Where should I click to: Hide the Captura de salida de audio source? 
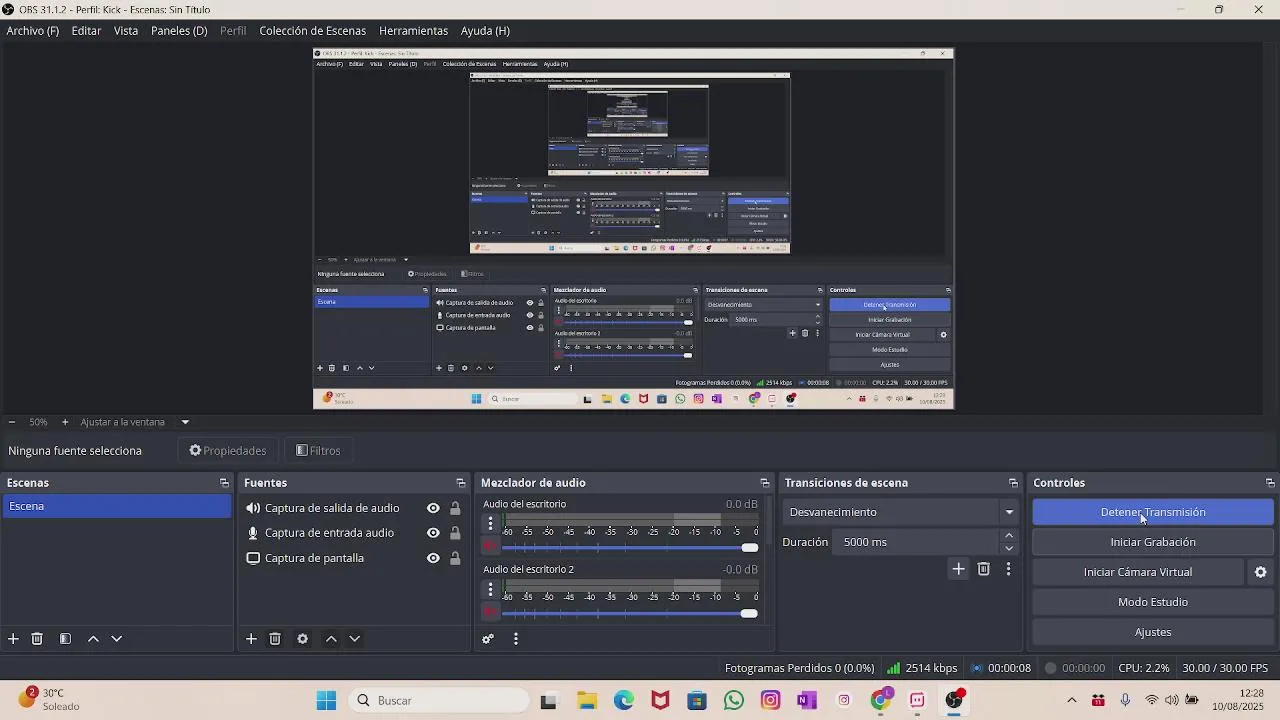tap(433, 508)
